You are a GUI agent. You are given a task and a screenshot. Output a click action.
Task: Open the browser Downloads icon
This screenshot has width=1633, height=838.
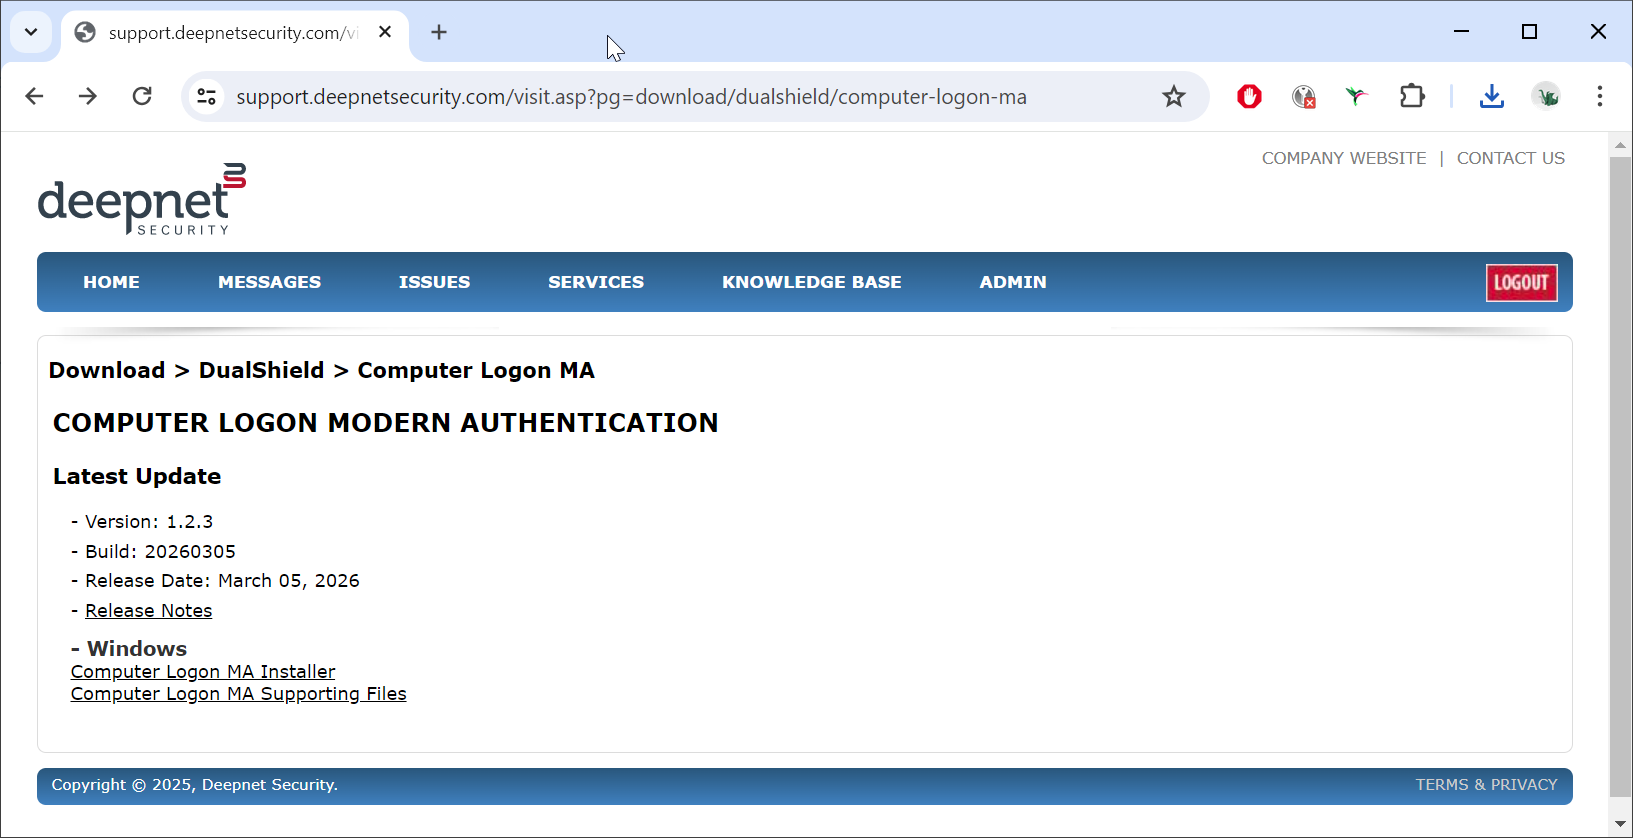click(x=1491, y=96)
